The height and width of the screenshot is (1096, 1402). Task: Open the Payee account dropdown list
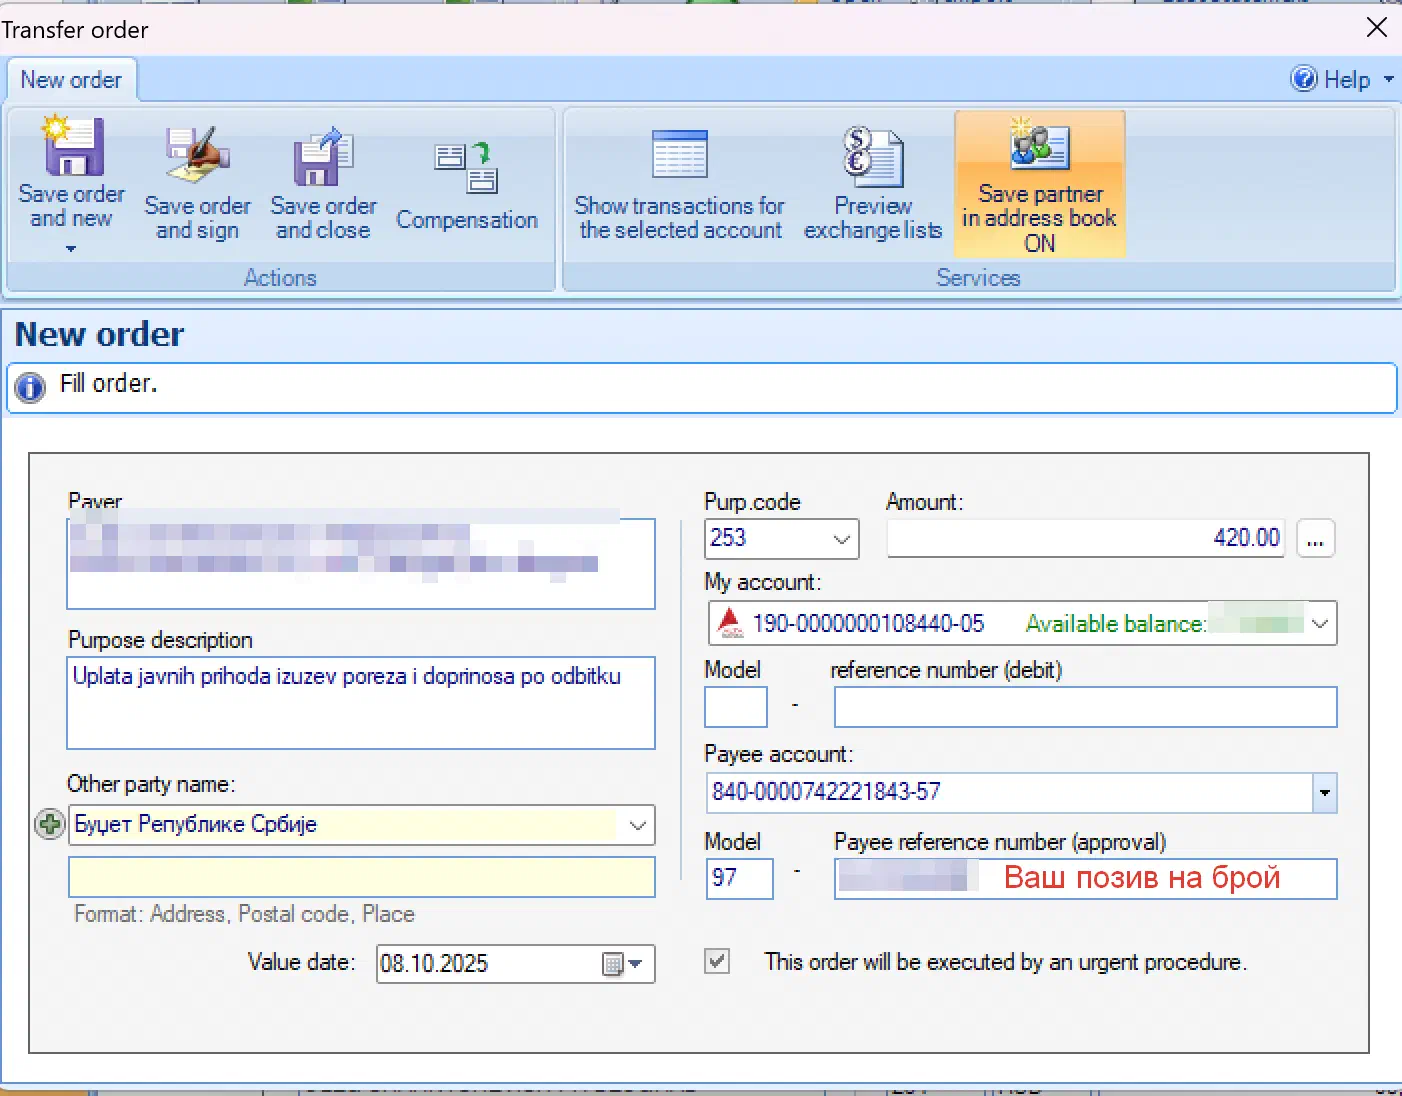click(1324, 793)
